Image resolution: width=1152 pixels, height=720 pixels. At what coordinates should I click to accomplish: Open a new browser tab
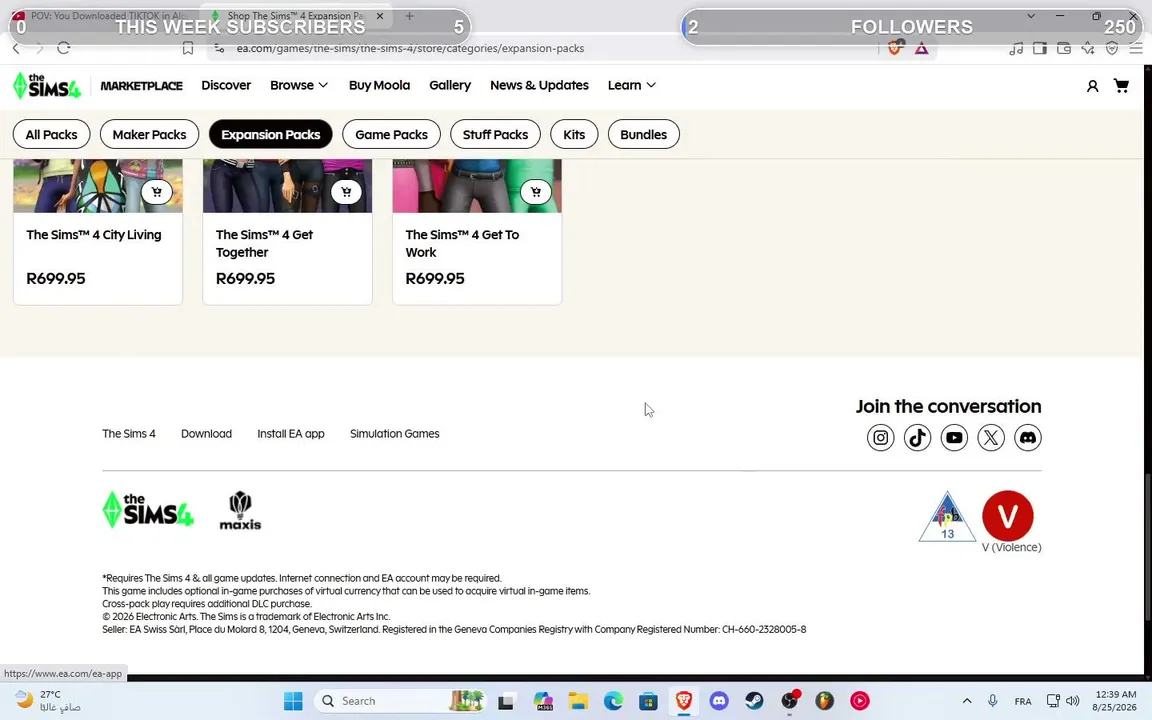click(x=409, y=15)
